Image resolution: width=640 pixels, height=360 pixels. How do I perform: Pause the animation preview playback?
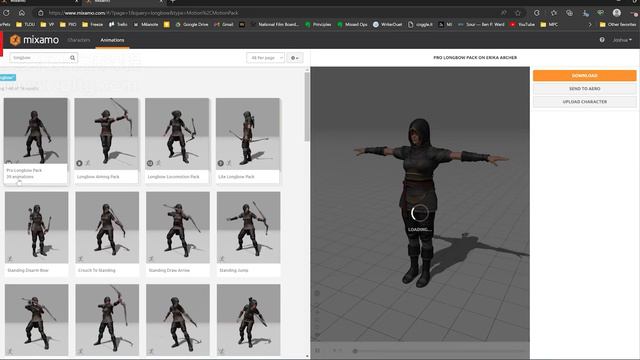pyautogui.click(x=318, y=351)
